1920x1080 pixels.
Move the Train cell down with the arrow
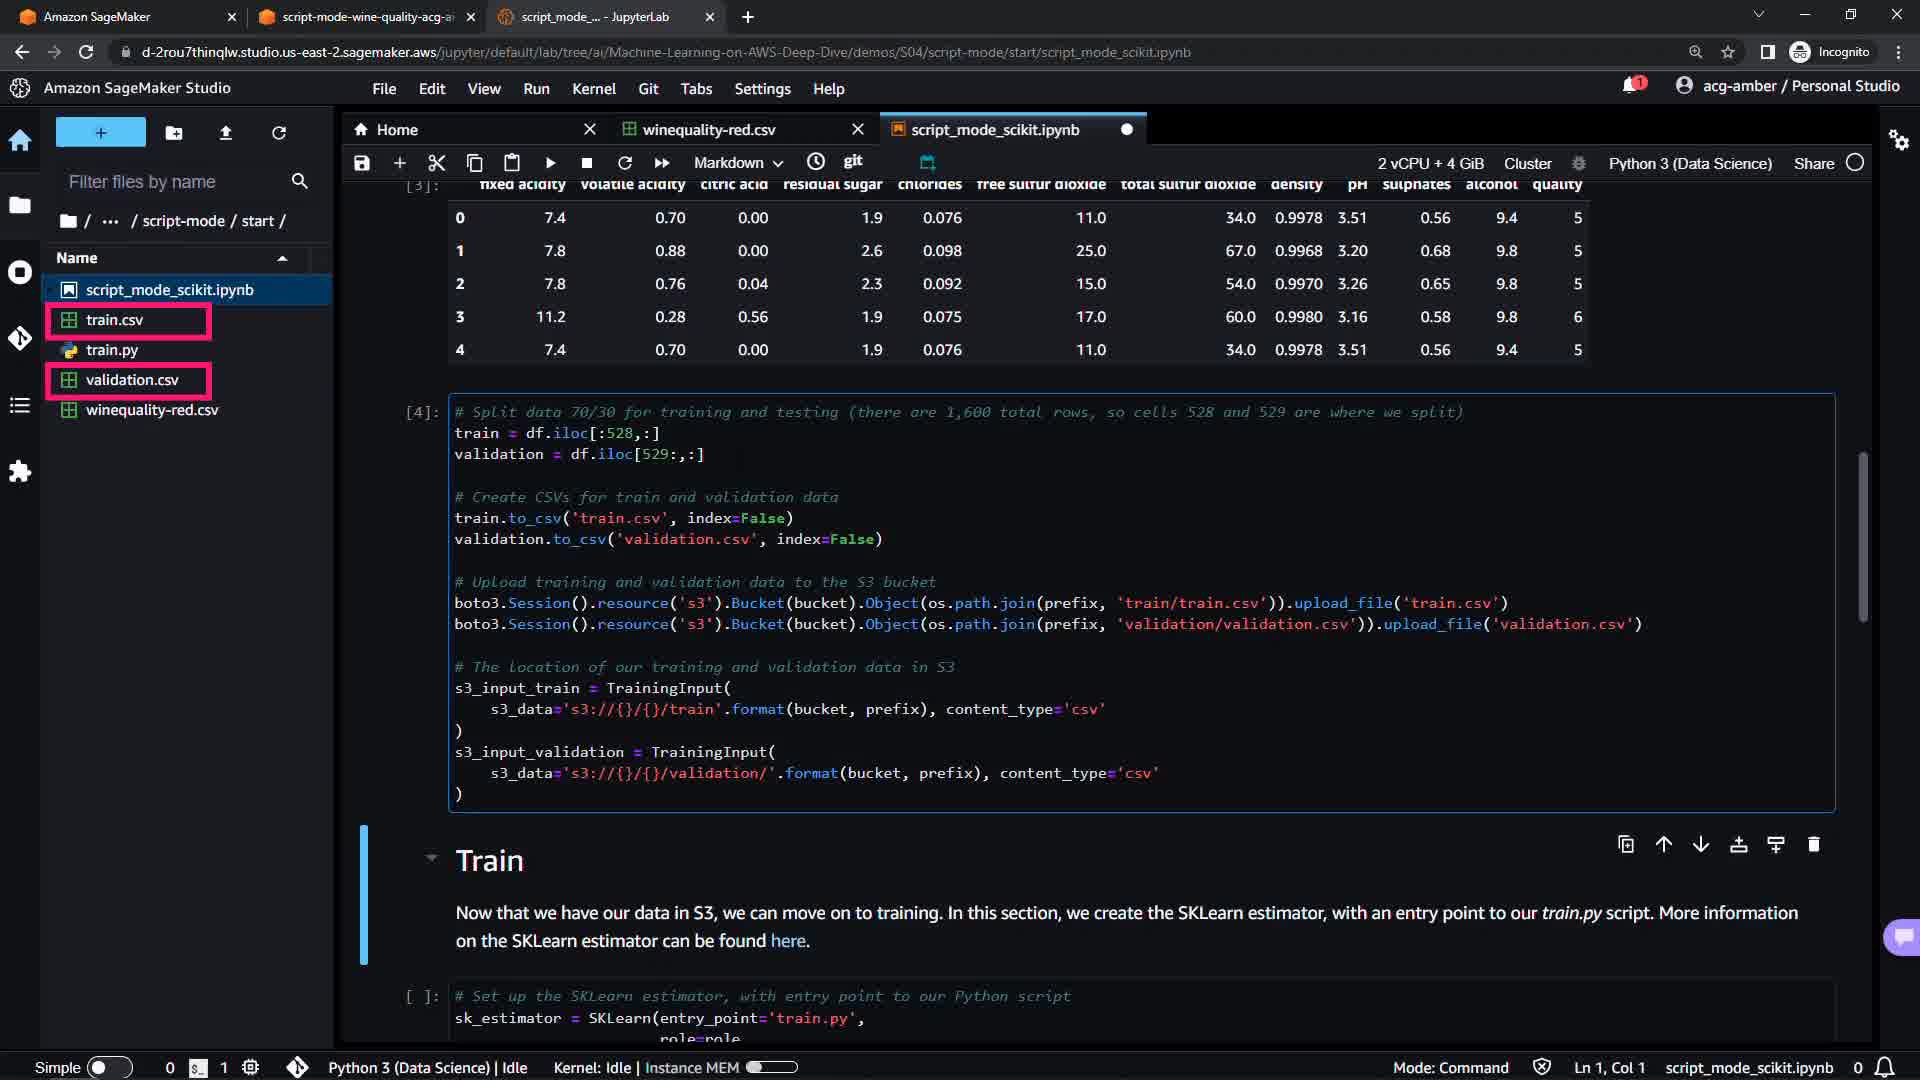point(1701,845)
